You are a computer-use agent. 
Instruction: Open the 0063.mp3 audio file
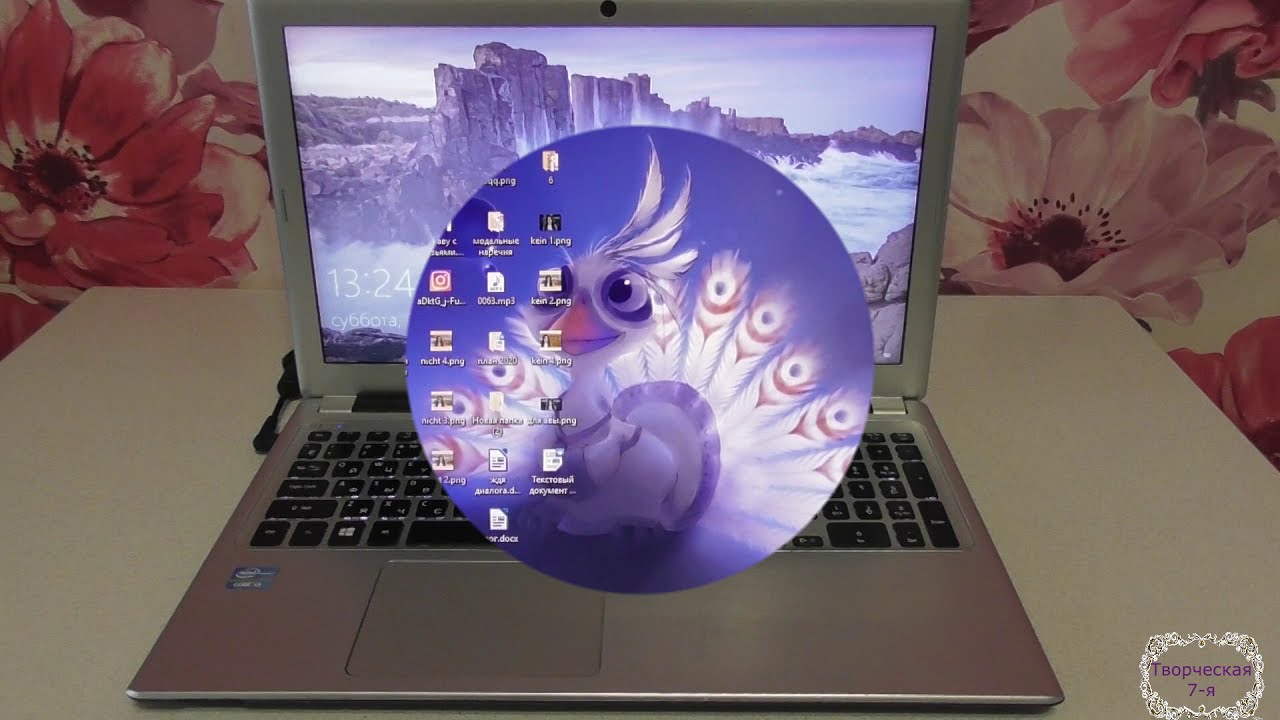click(x=495, y=287)
